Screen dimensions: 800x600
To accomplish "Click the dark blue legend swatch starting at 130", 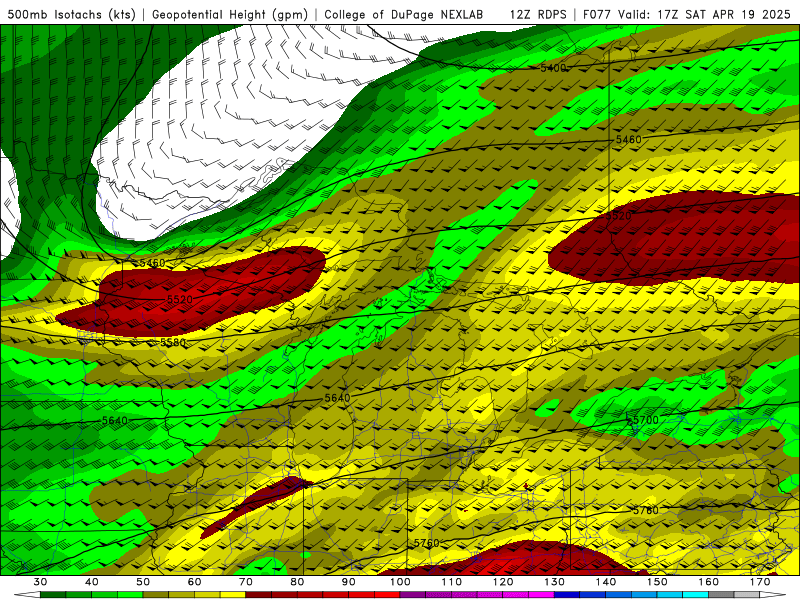I will coord(567,595).
